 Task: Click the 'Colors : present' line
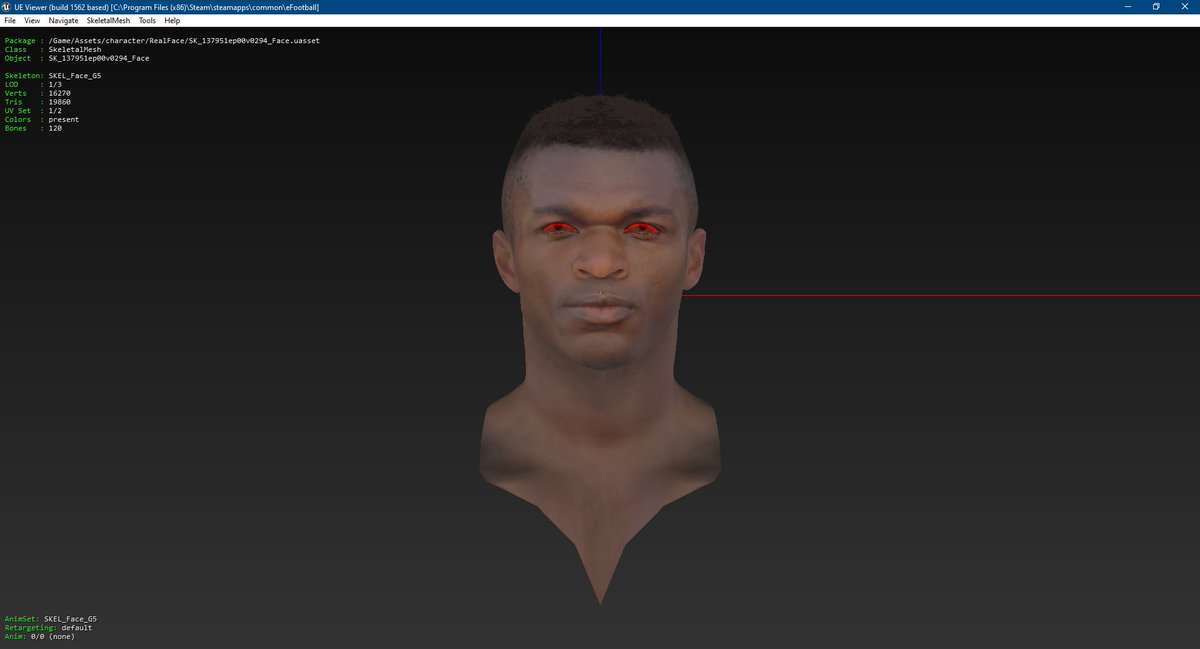click(42, 120)
